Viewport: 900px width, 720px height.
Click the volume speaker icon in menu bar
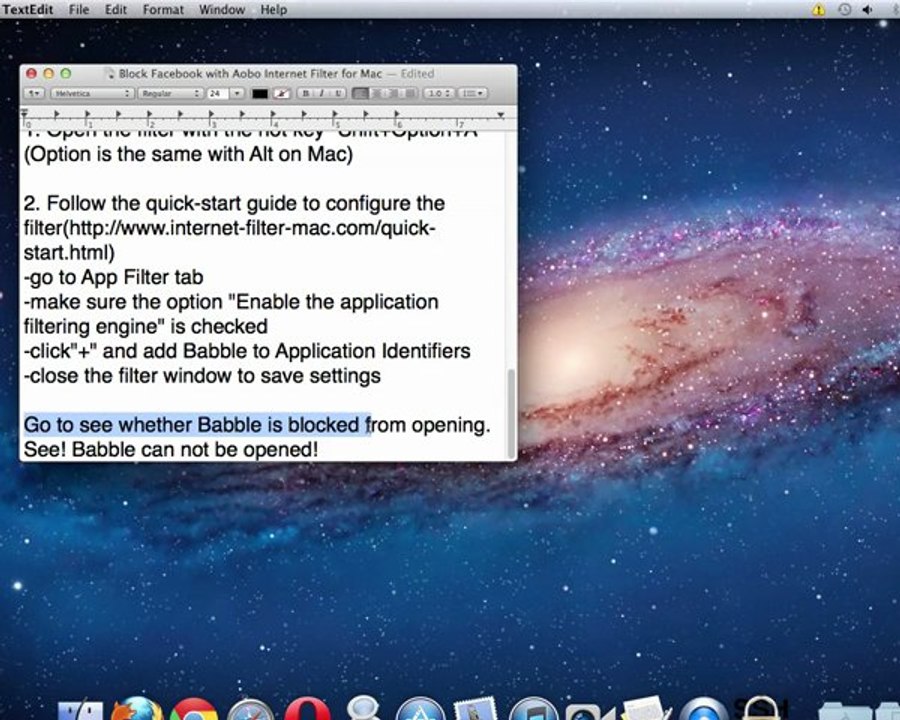867,10
